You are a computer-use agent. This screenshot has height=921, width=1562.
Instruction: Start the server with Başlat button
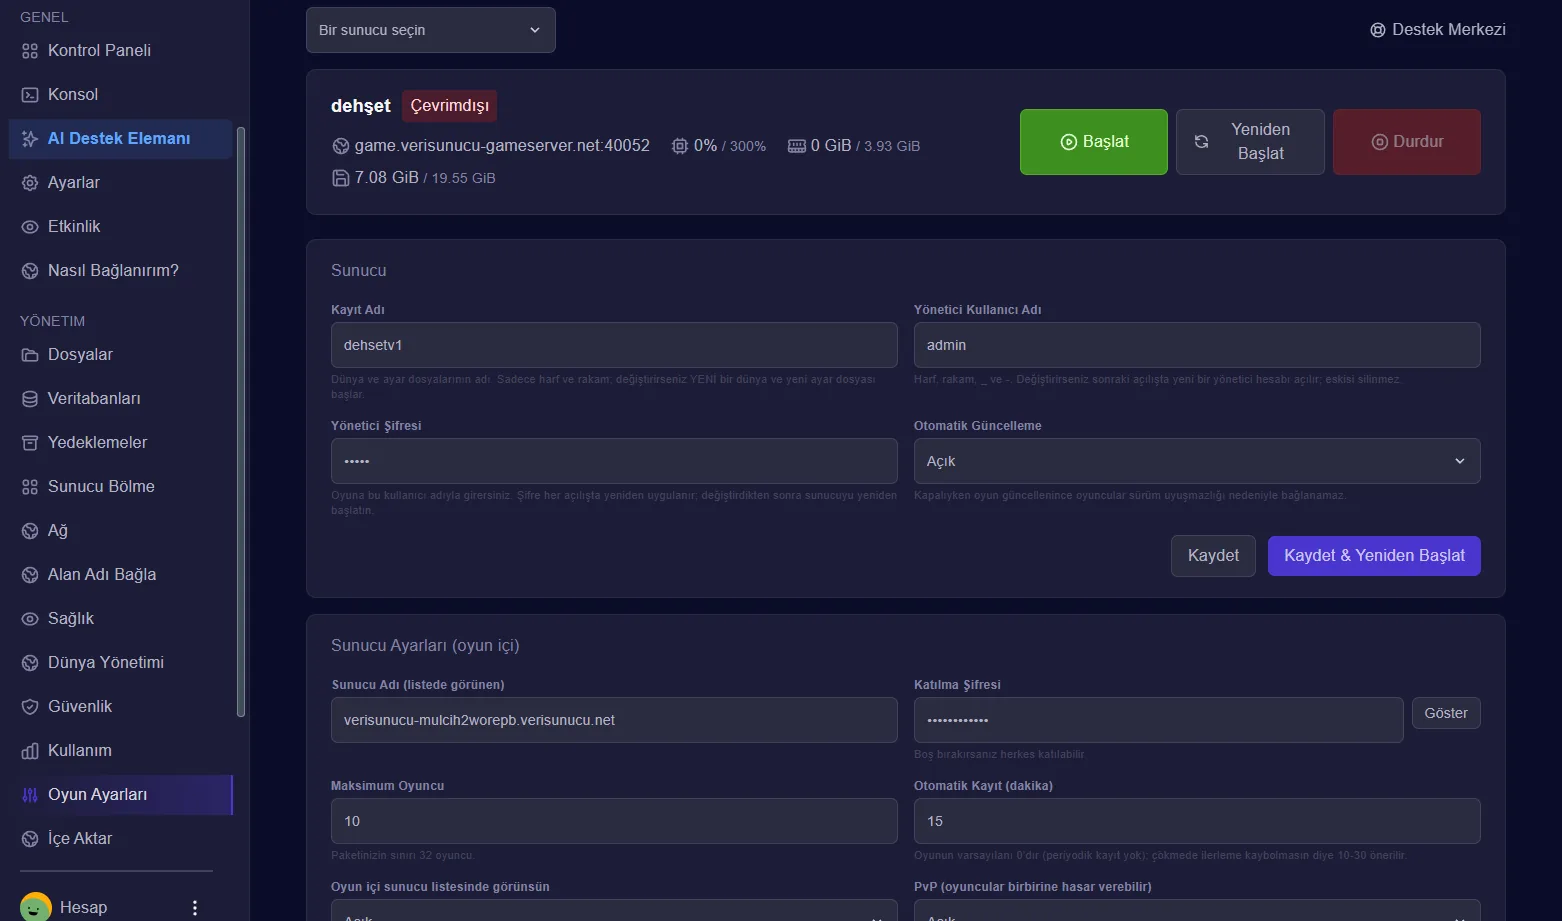click(x=1094, y=142)
